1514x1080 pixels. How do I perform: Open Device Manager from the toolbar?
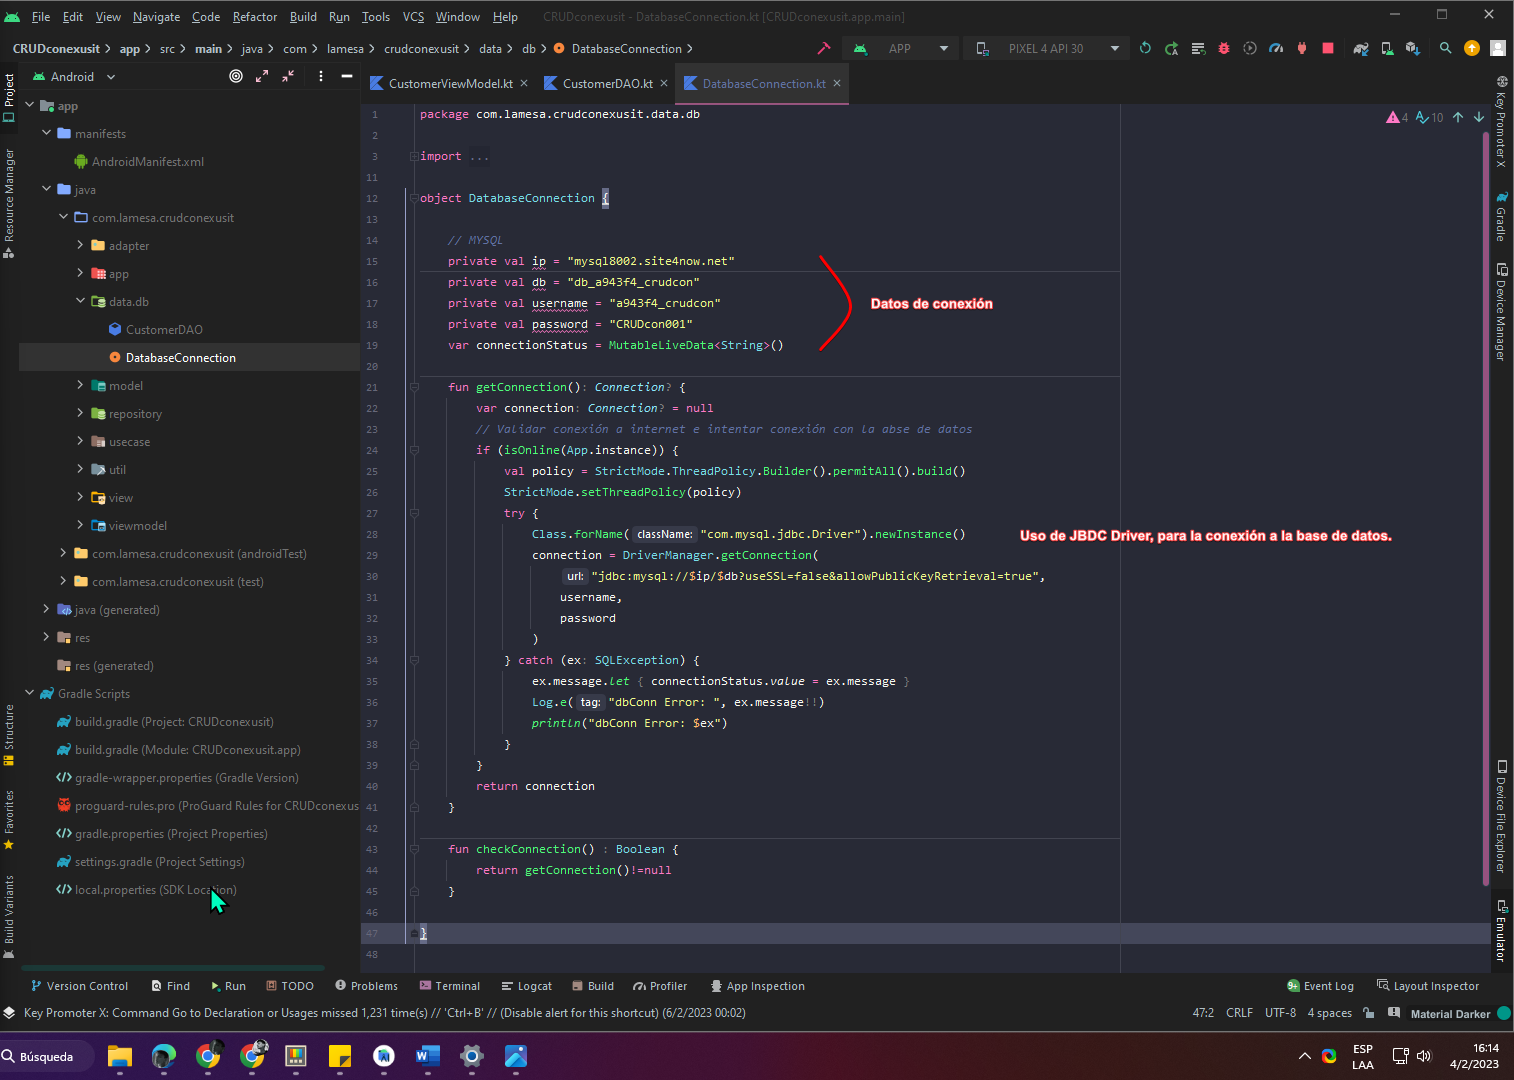click(x=1387, y=48)
